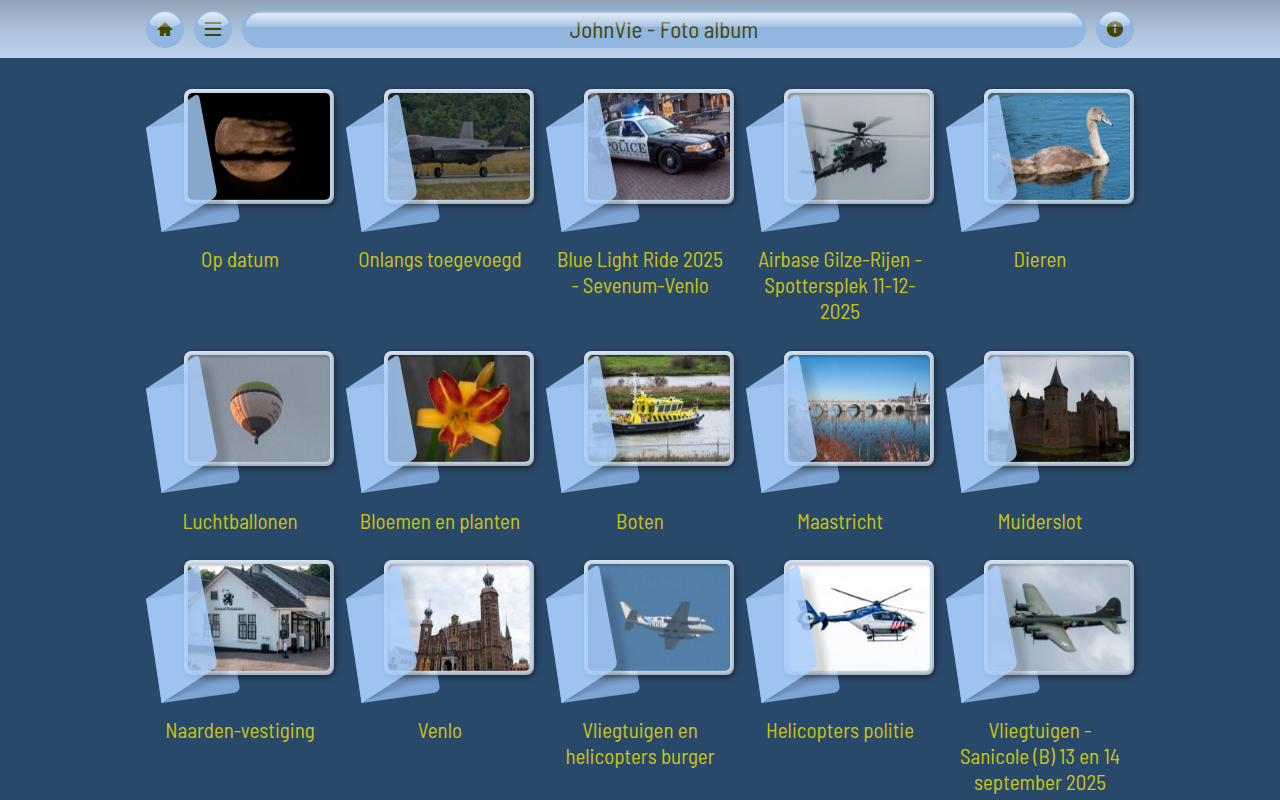1280x800 pixels.
Task: Open the Maastricht bridge thumbnail
Action: pyautogui.click(x=859, y=409)
